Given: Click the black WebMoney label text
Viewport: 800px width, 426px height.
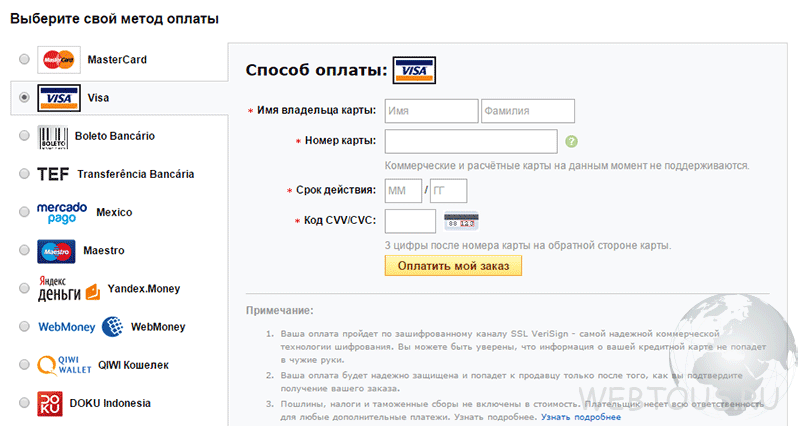Looking at the screenshot, I should 158,327.
